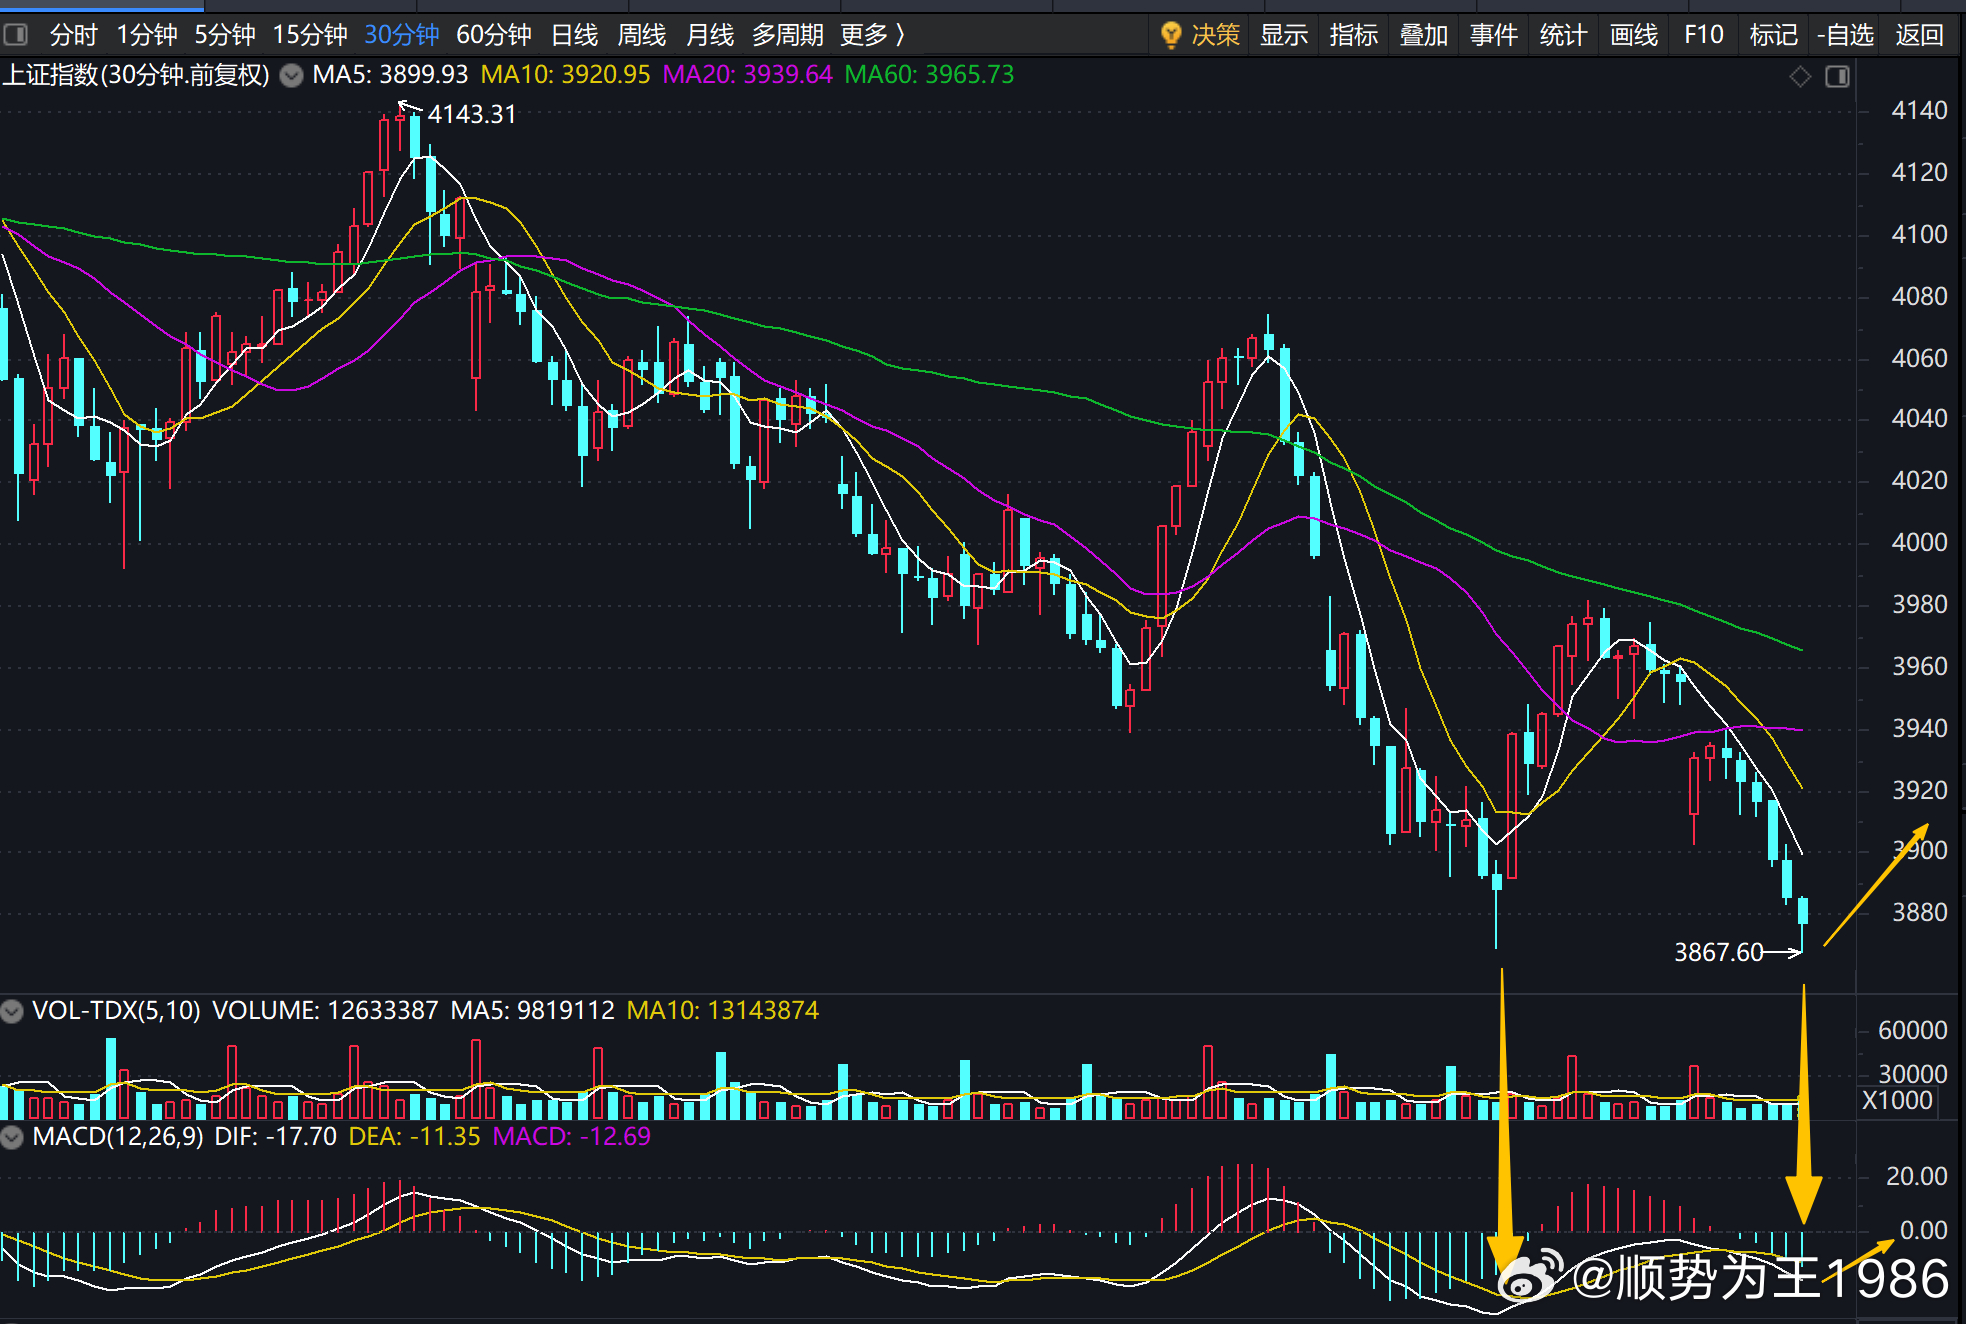Remove from watchlist via -自选
Viewport: 1966px width, 1324px height.
point(1845,35)
